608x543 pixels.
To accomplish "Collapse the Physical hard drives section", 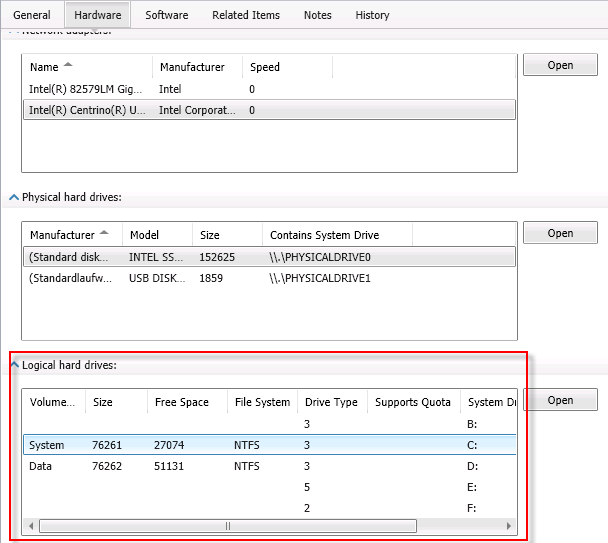I will click(x=14, y=198).
